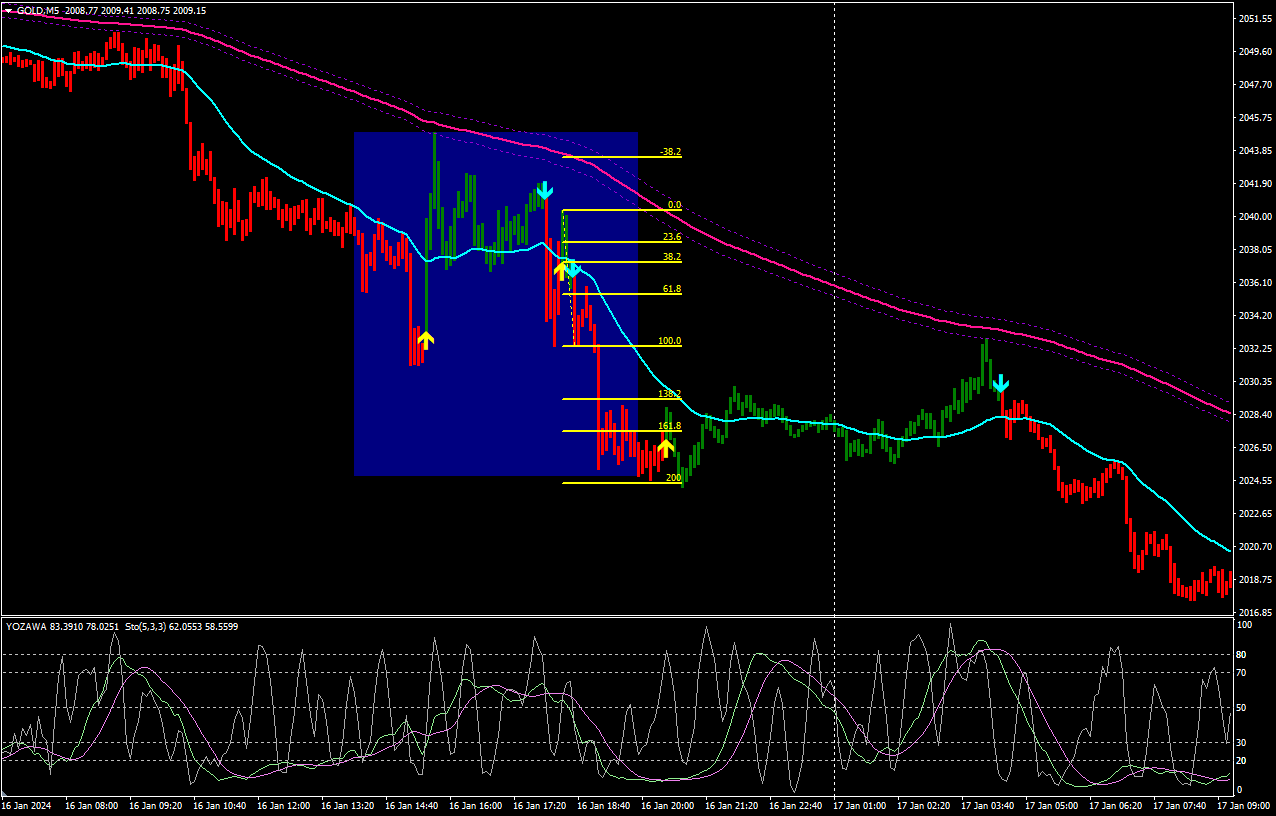The image size is (1276, 816).
Task: Click the 2016.85 price at axis bottom
Action: (x=1254, y=612)
